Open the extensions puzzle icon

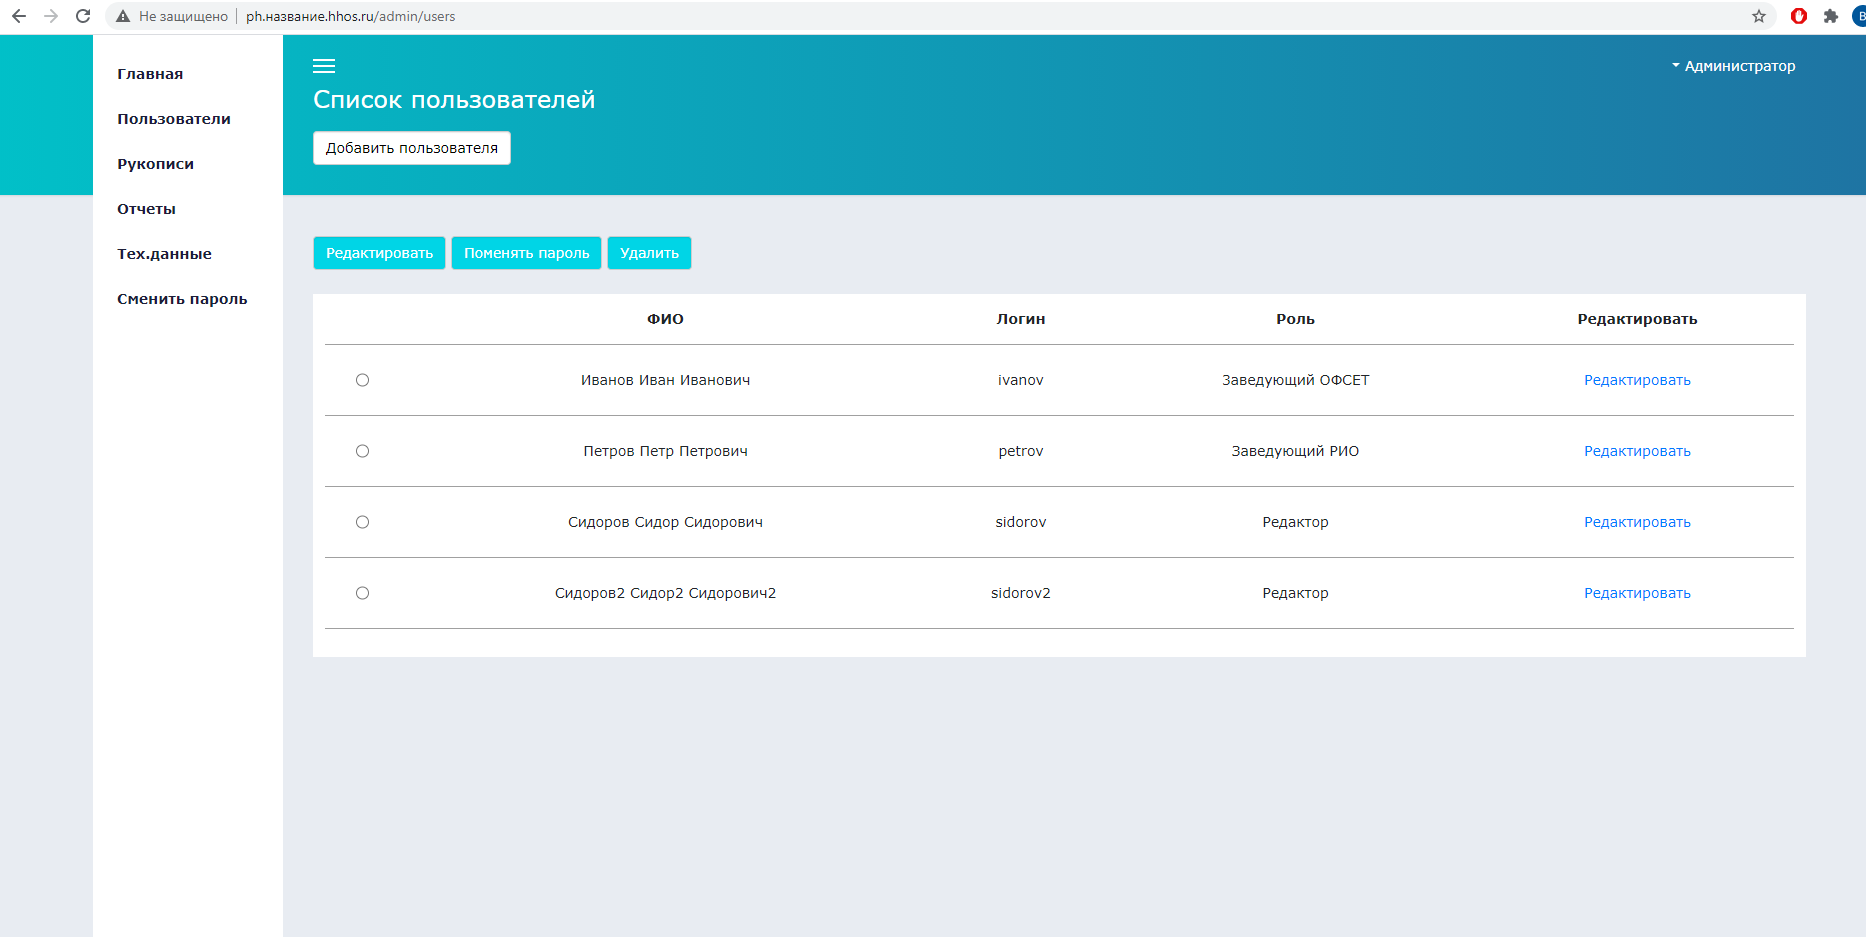(1831, 16)
